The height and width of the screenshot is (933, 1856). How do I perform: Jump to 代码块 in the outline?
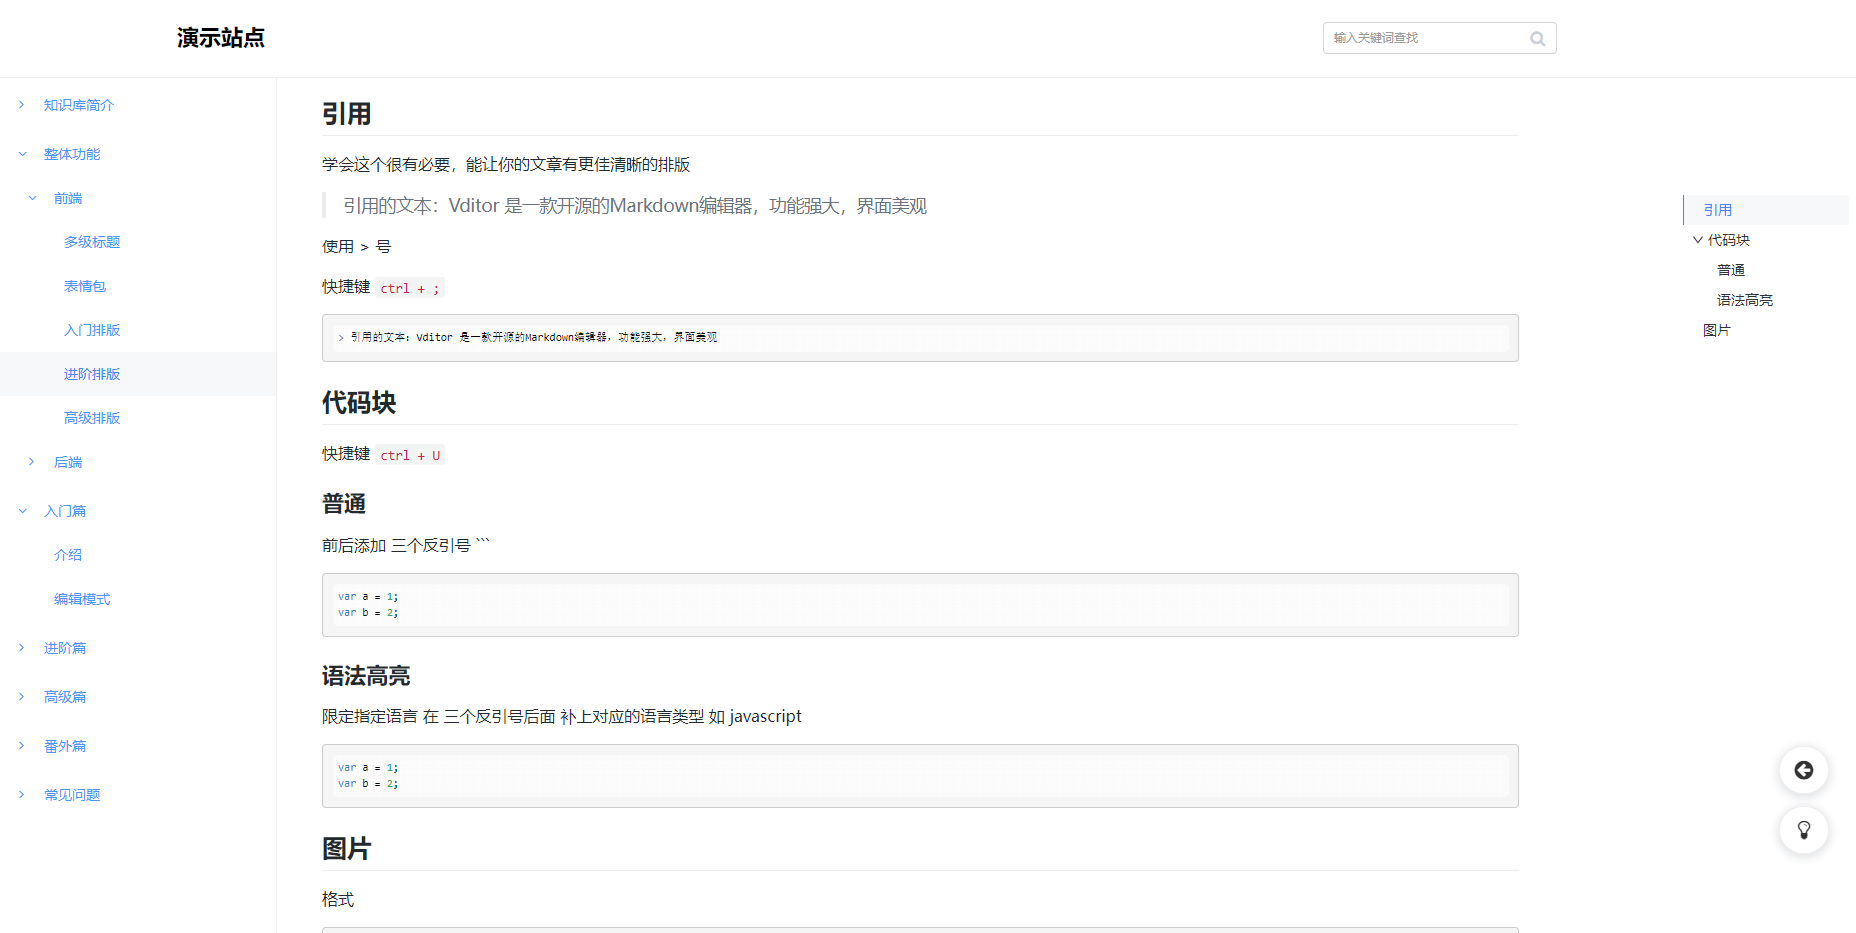pyautogui.click(x=1729, y=240)
